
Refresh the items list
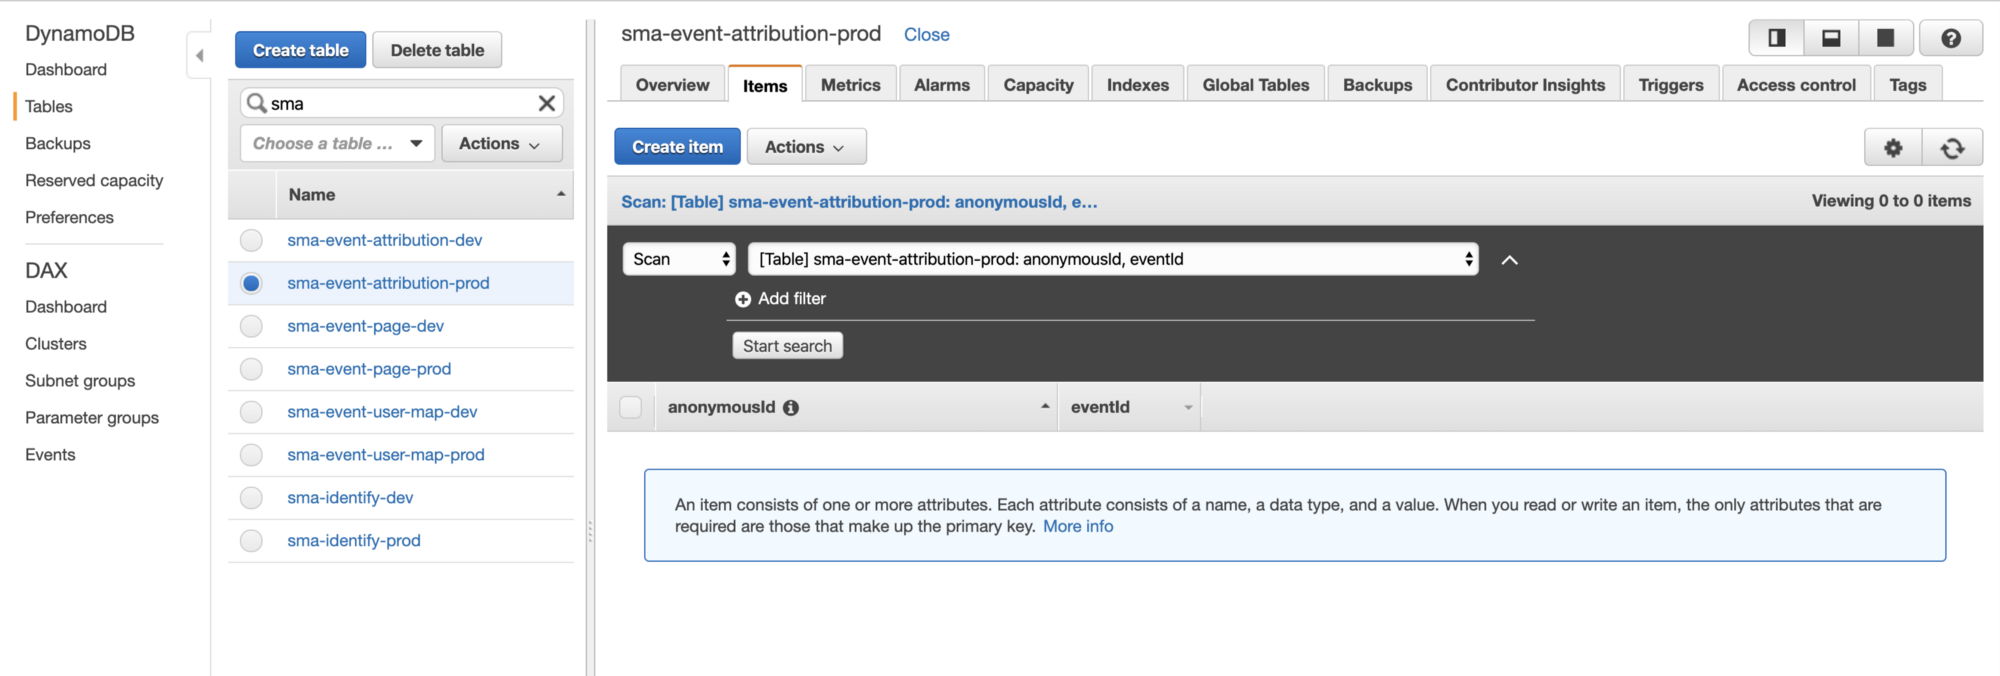[x=1952, y=147]
